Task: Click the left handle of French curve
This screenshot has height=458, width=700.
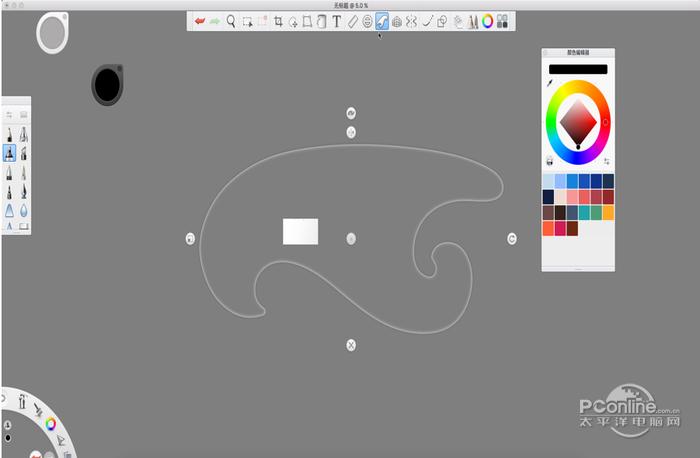Action: pos(190,238)
